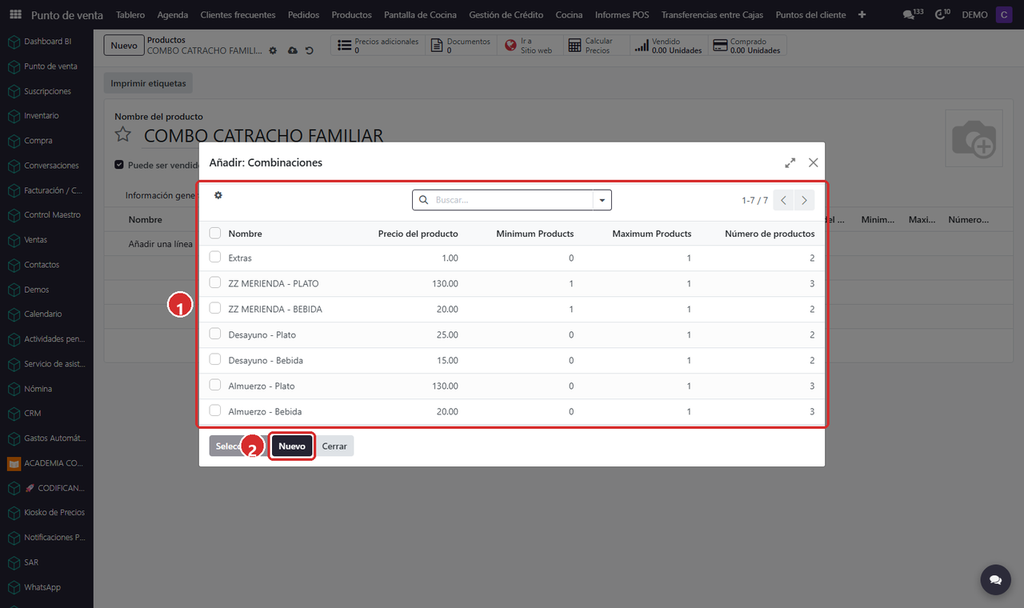Check the Desayuno - Bebida checkbox

click(x=215, y=359)
